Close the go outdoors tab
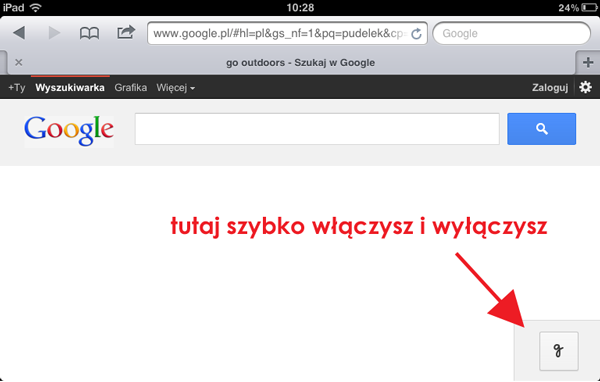This screenshot has height=382, width=600. coord(18,62)
